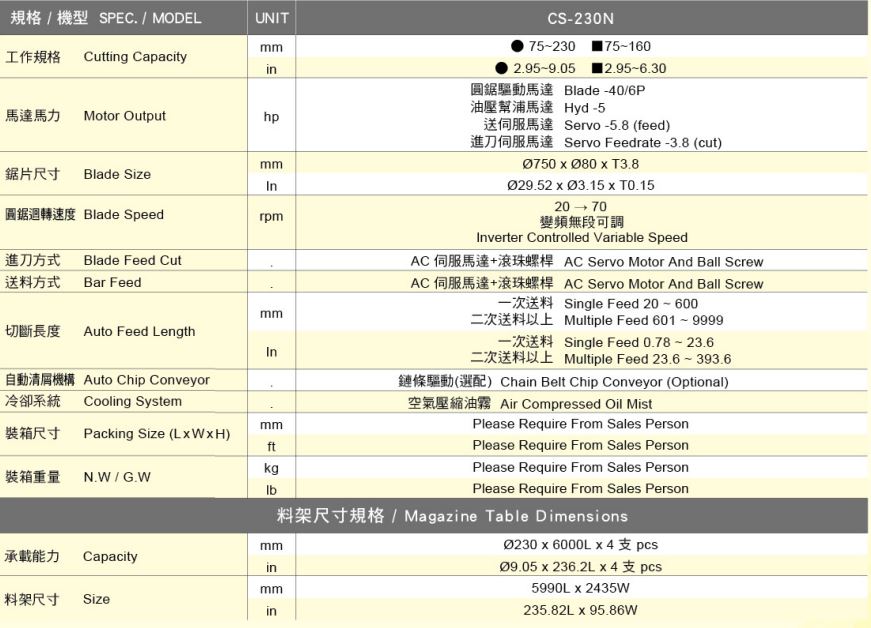This screenshot has width=871, height=628.
Task: Select "Ø230 x 6000L x 4 支 pcs" value
Action: click(580, 545)
